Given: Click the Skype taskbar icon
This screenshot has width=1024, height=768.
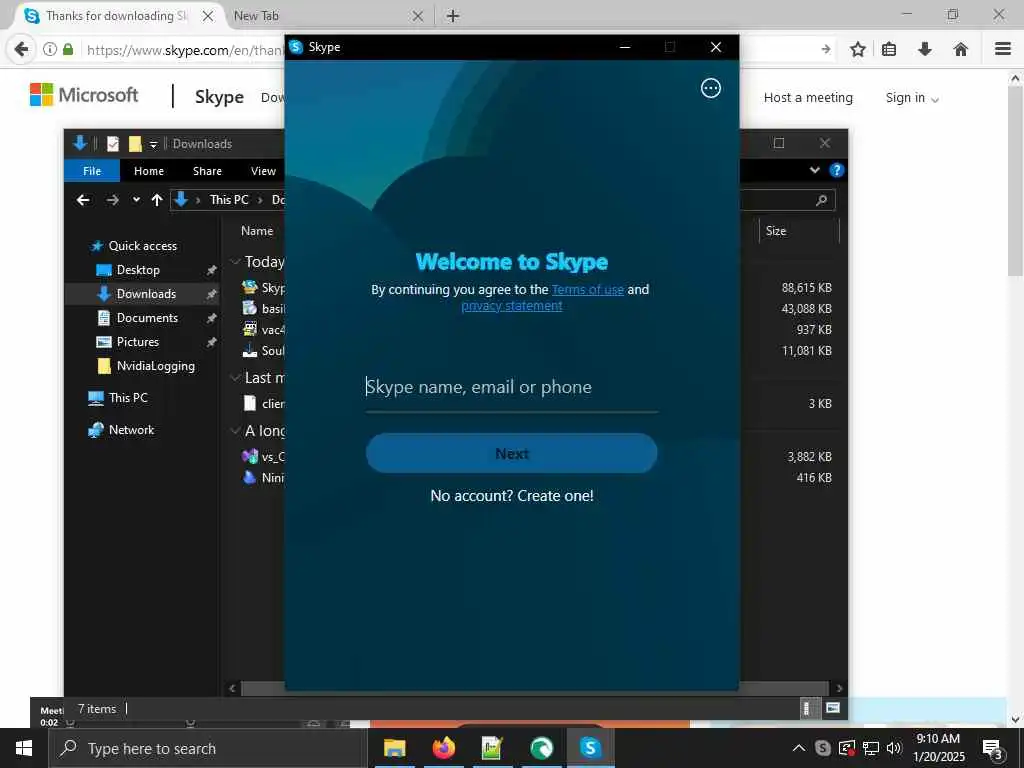Looking at the screenshot, I should [590, 748].
